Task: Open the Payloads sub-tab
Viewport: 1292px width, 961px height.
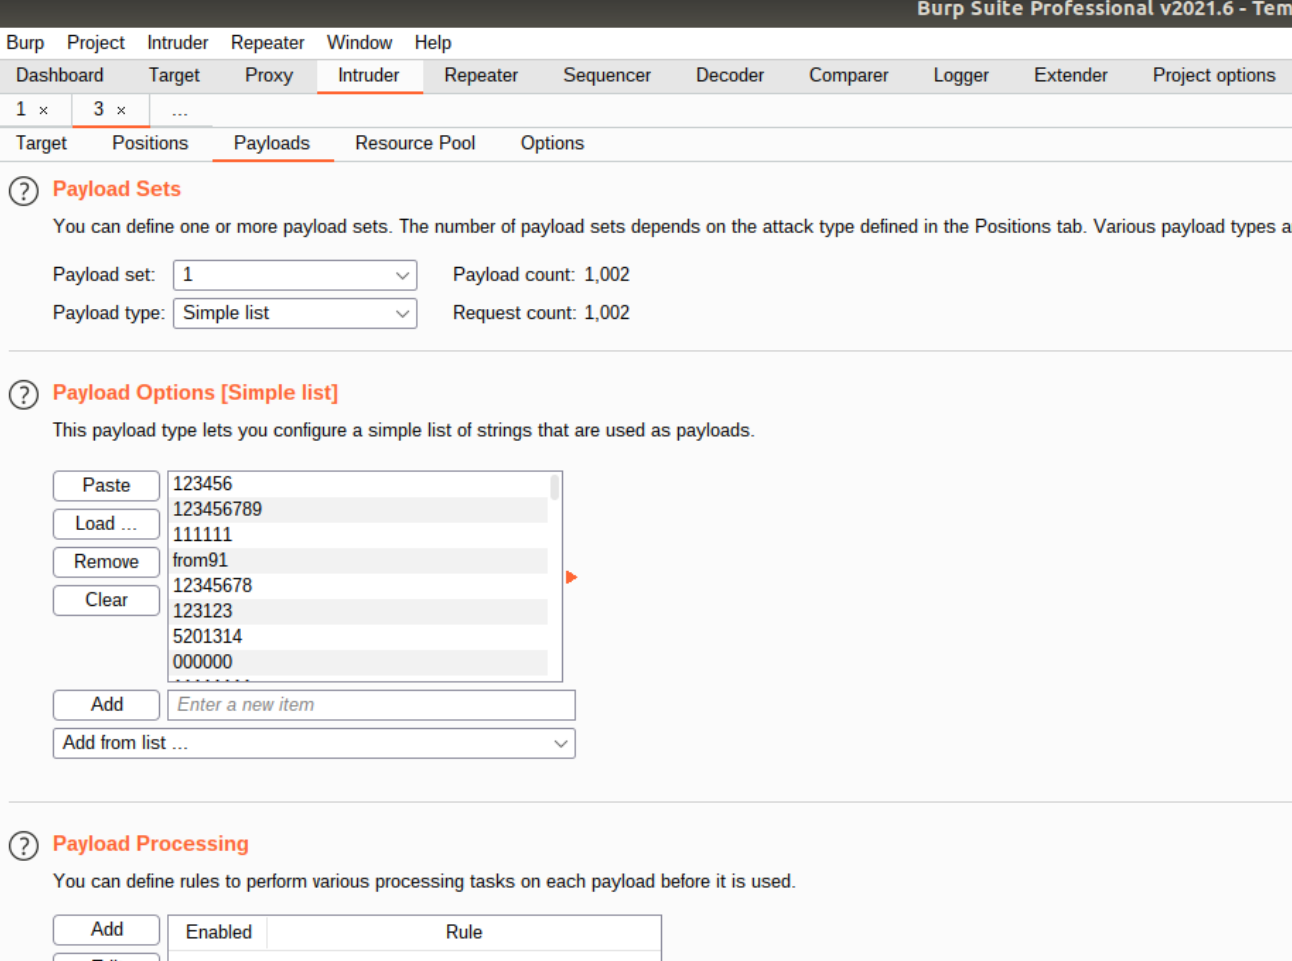Action: 272,144
